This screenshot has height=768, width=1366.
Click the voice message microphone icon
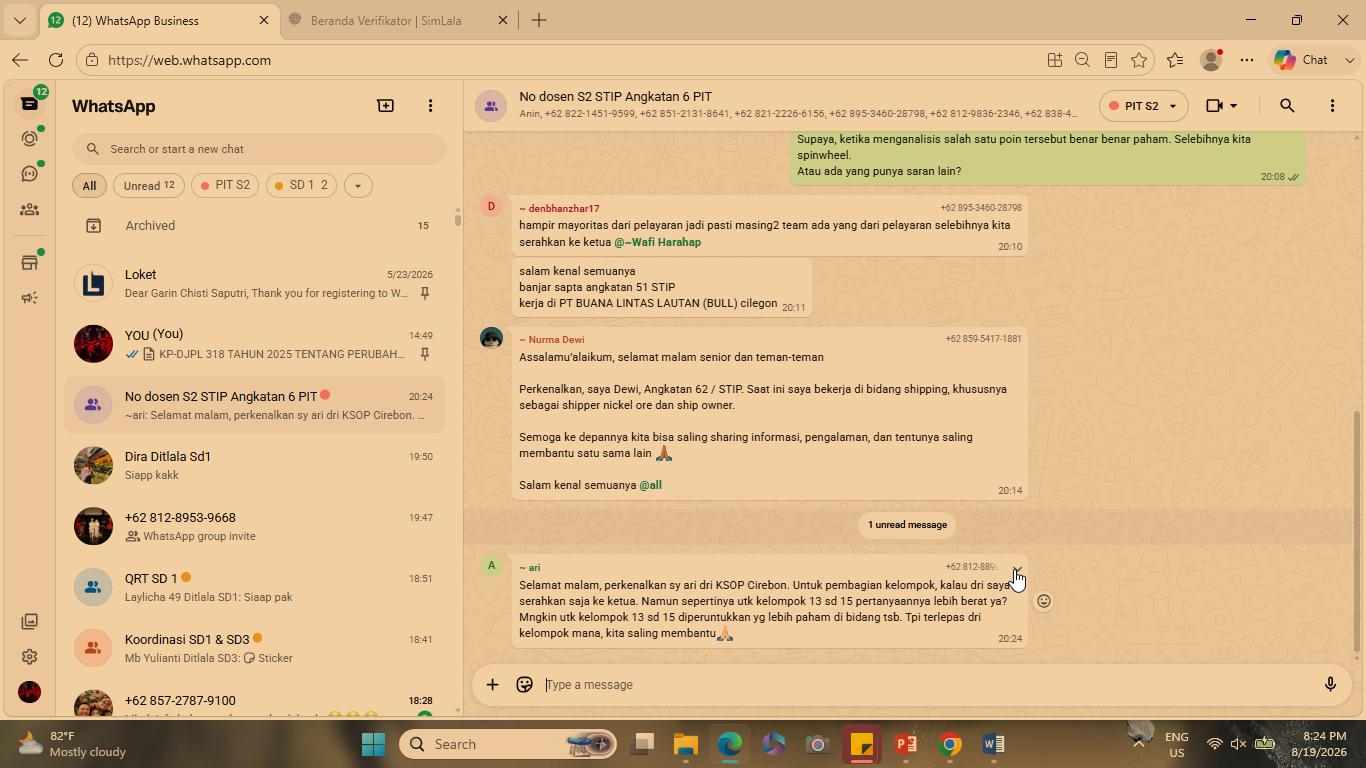point(1330,685)
